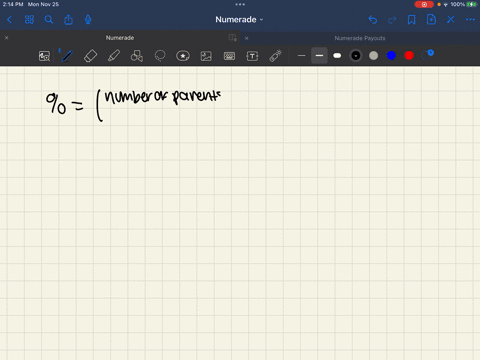Close the Numerade Payouts tab
This screenshot has height=360, width=480.
coord(247,38)
